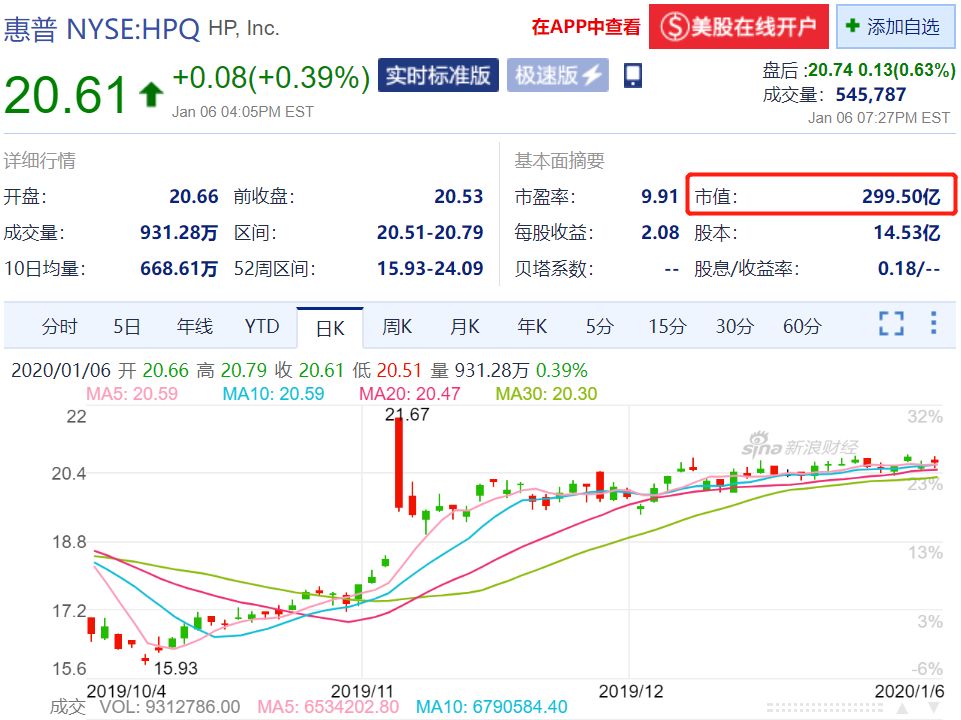Switch to 极速版 mode
The width and height of the screenshot is (961, 720).
tap(558, 75)
